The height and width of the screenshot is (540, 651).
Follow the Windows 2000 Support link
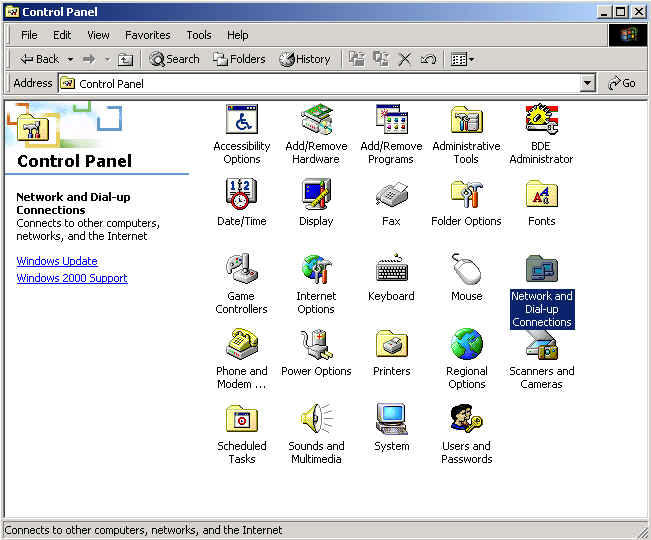pos(72,278)
